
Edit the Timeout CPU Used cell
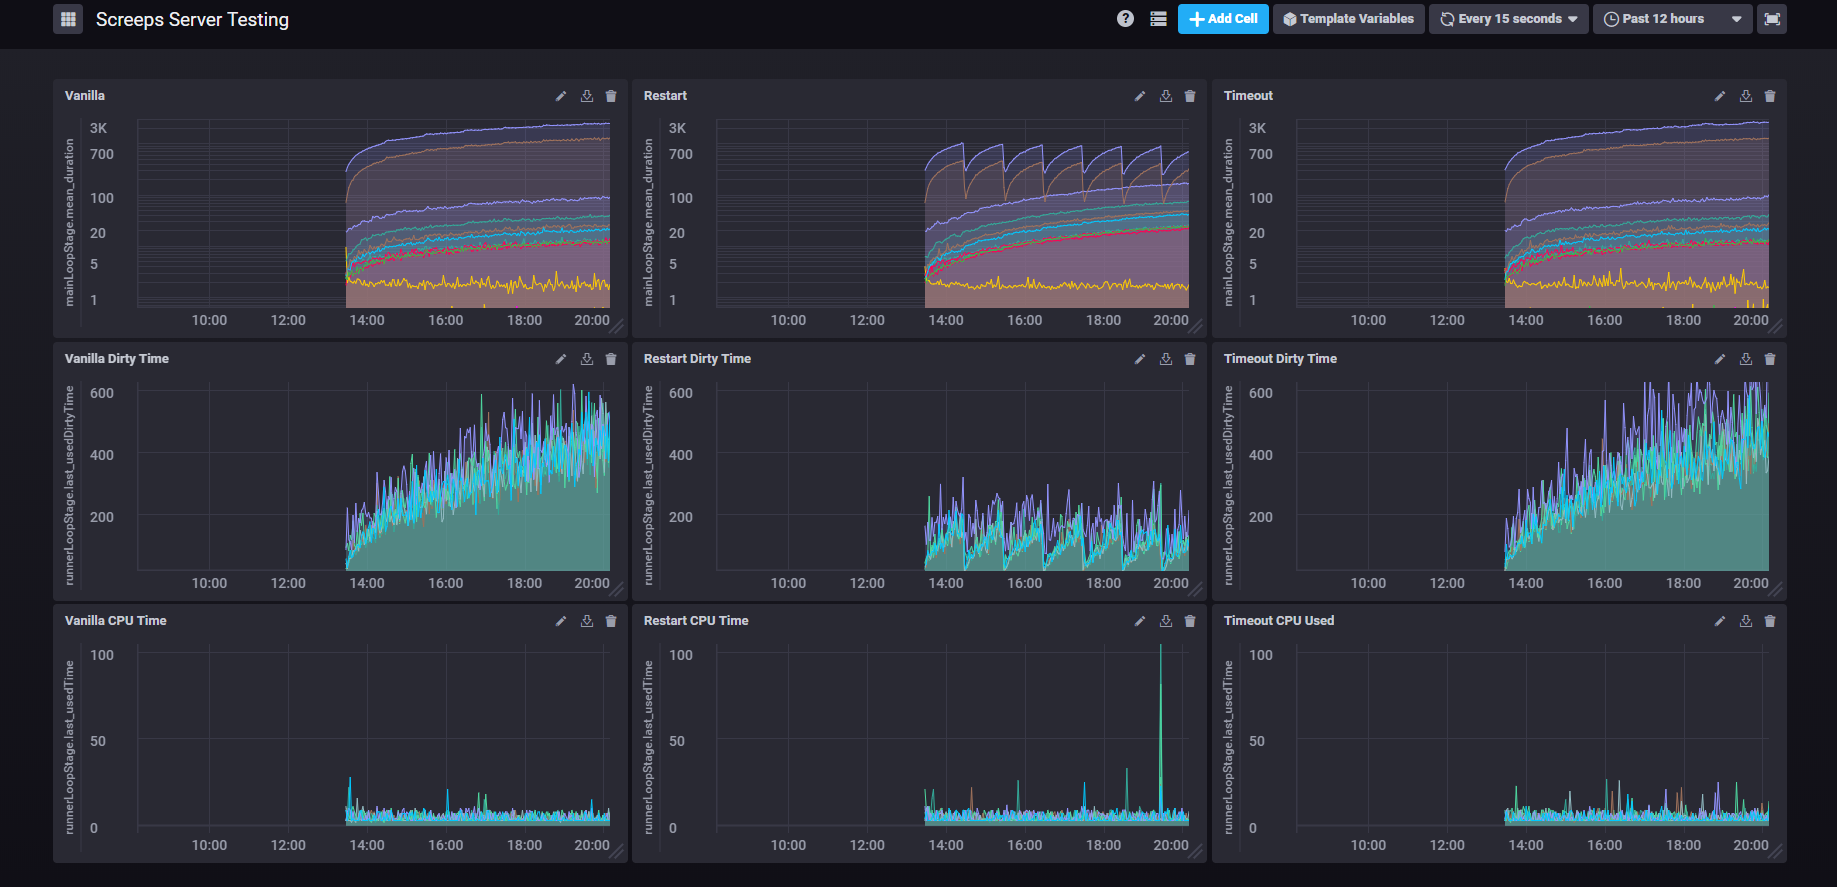pyautogui.click(x=1720, y=621)
